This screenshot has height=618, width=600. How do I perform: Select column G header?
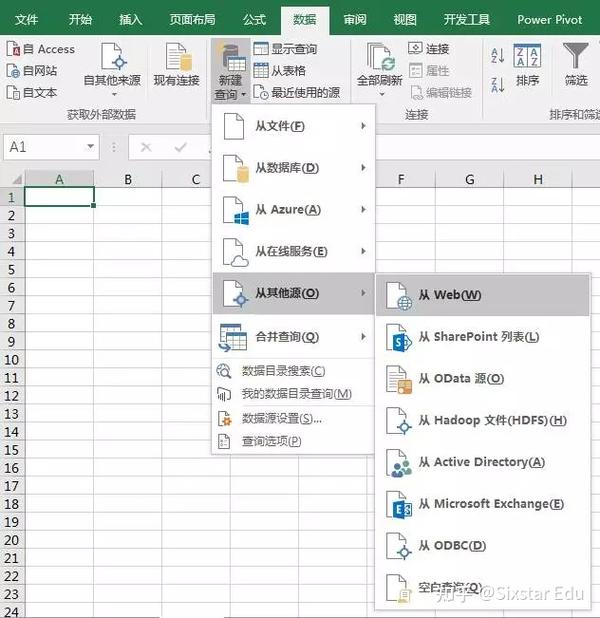click(x=470, y=179)
